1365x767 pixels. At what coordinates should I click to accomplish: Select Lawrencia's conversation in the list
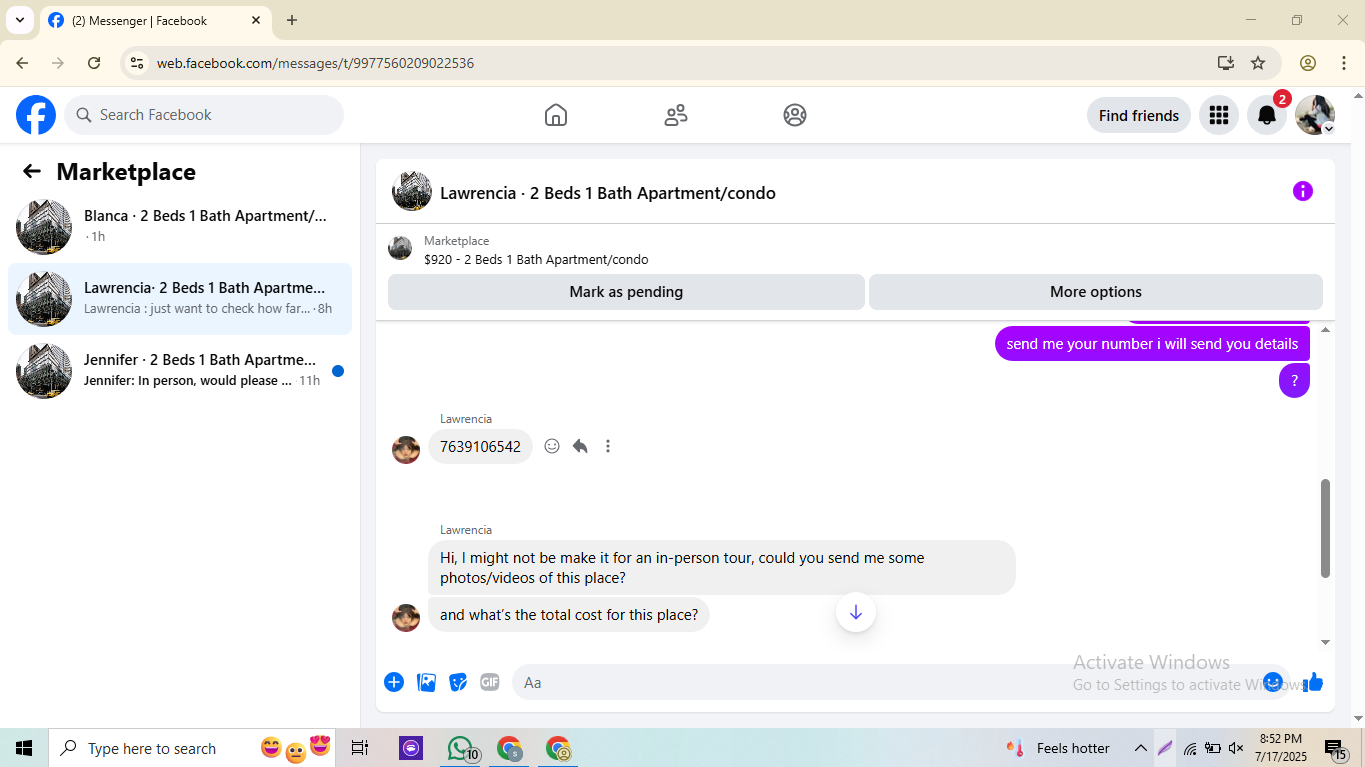[180, 298]
